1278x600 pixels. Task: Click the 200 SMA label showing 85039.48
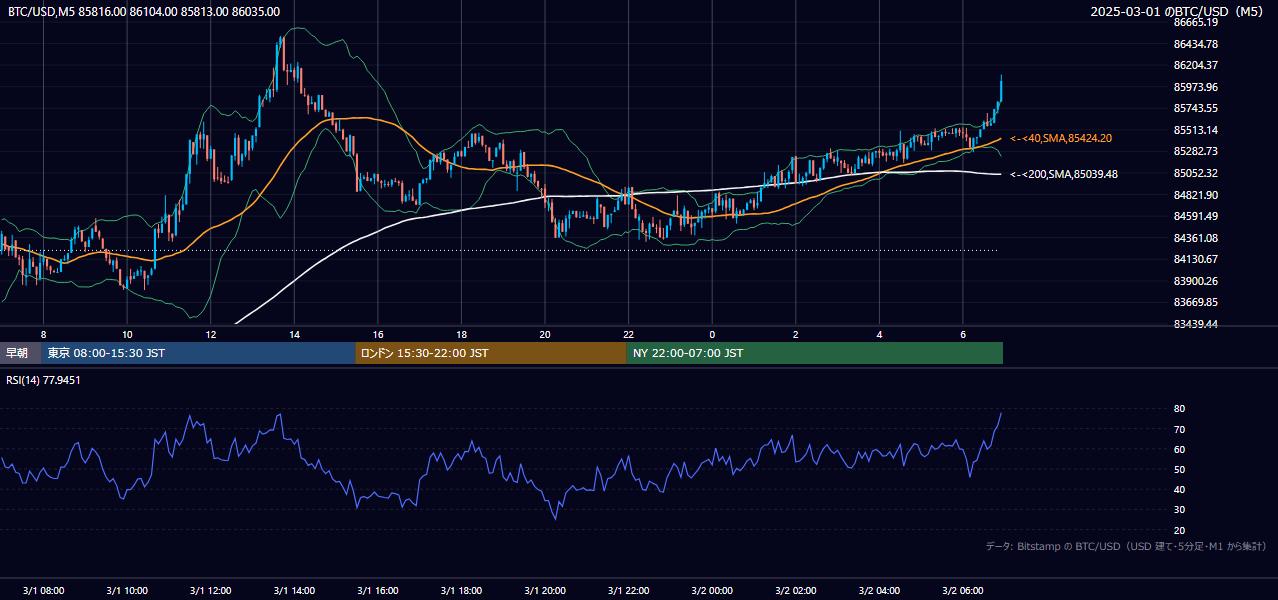[1064, 174]
